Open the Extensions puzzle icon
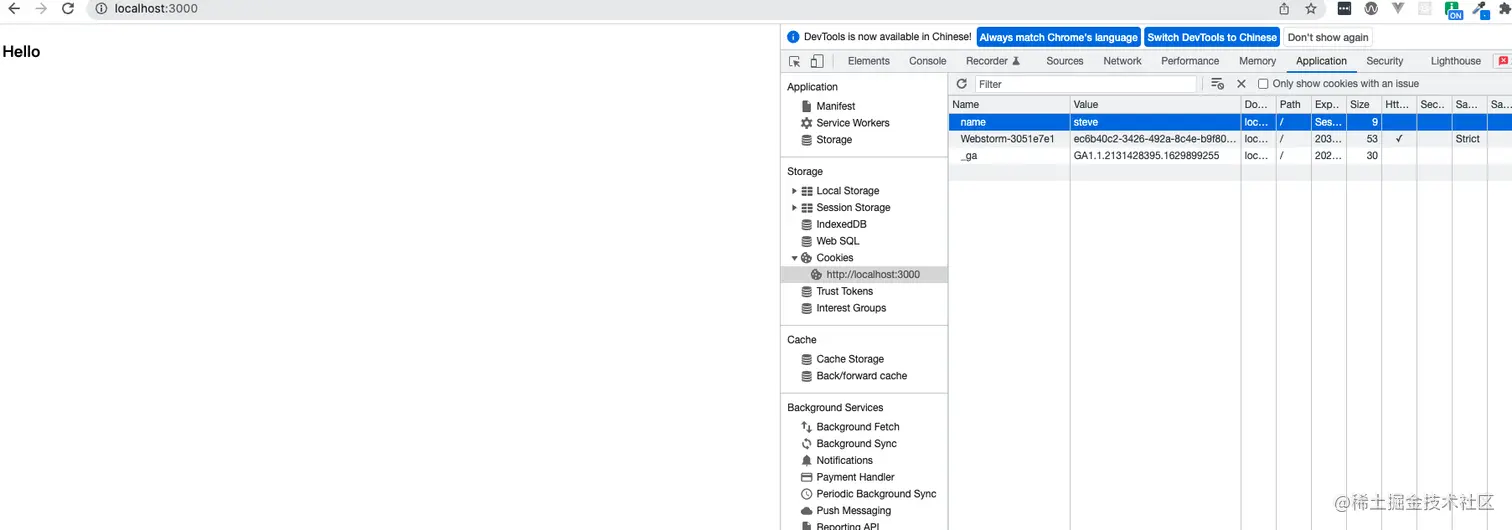 (1504, 8)
